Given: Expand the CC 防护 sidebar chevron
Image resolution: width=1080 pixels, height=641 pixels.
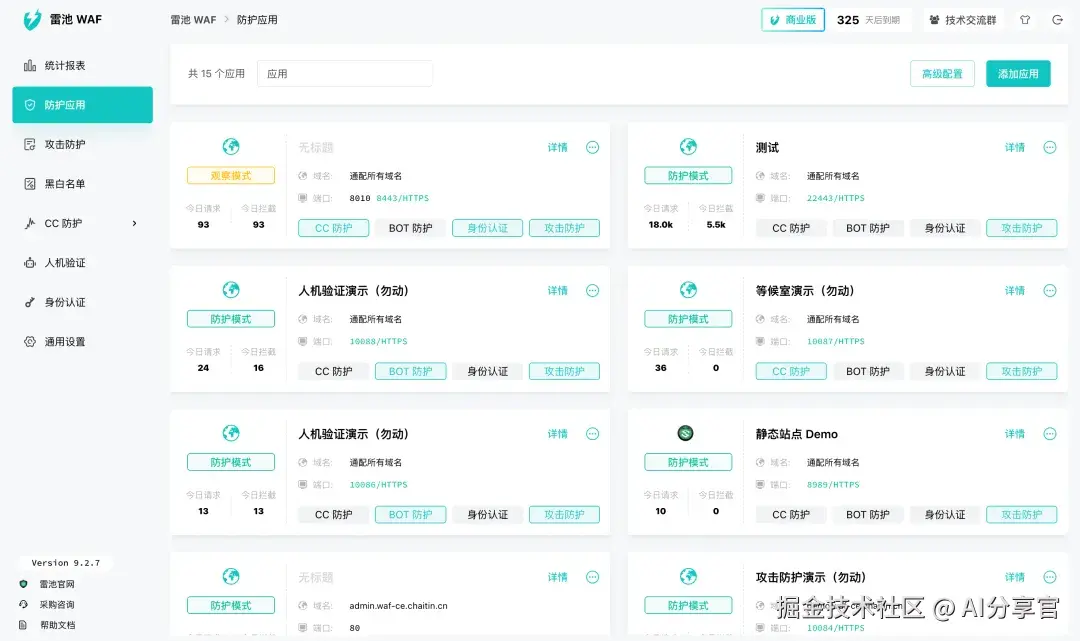Looking at the screenshot, I should (134, 223).
